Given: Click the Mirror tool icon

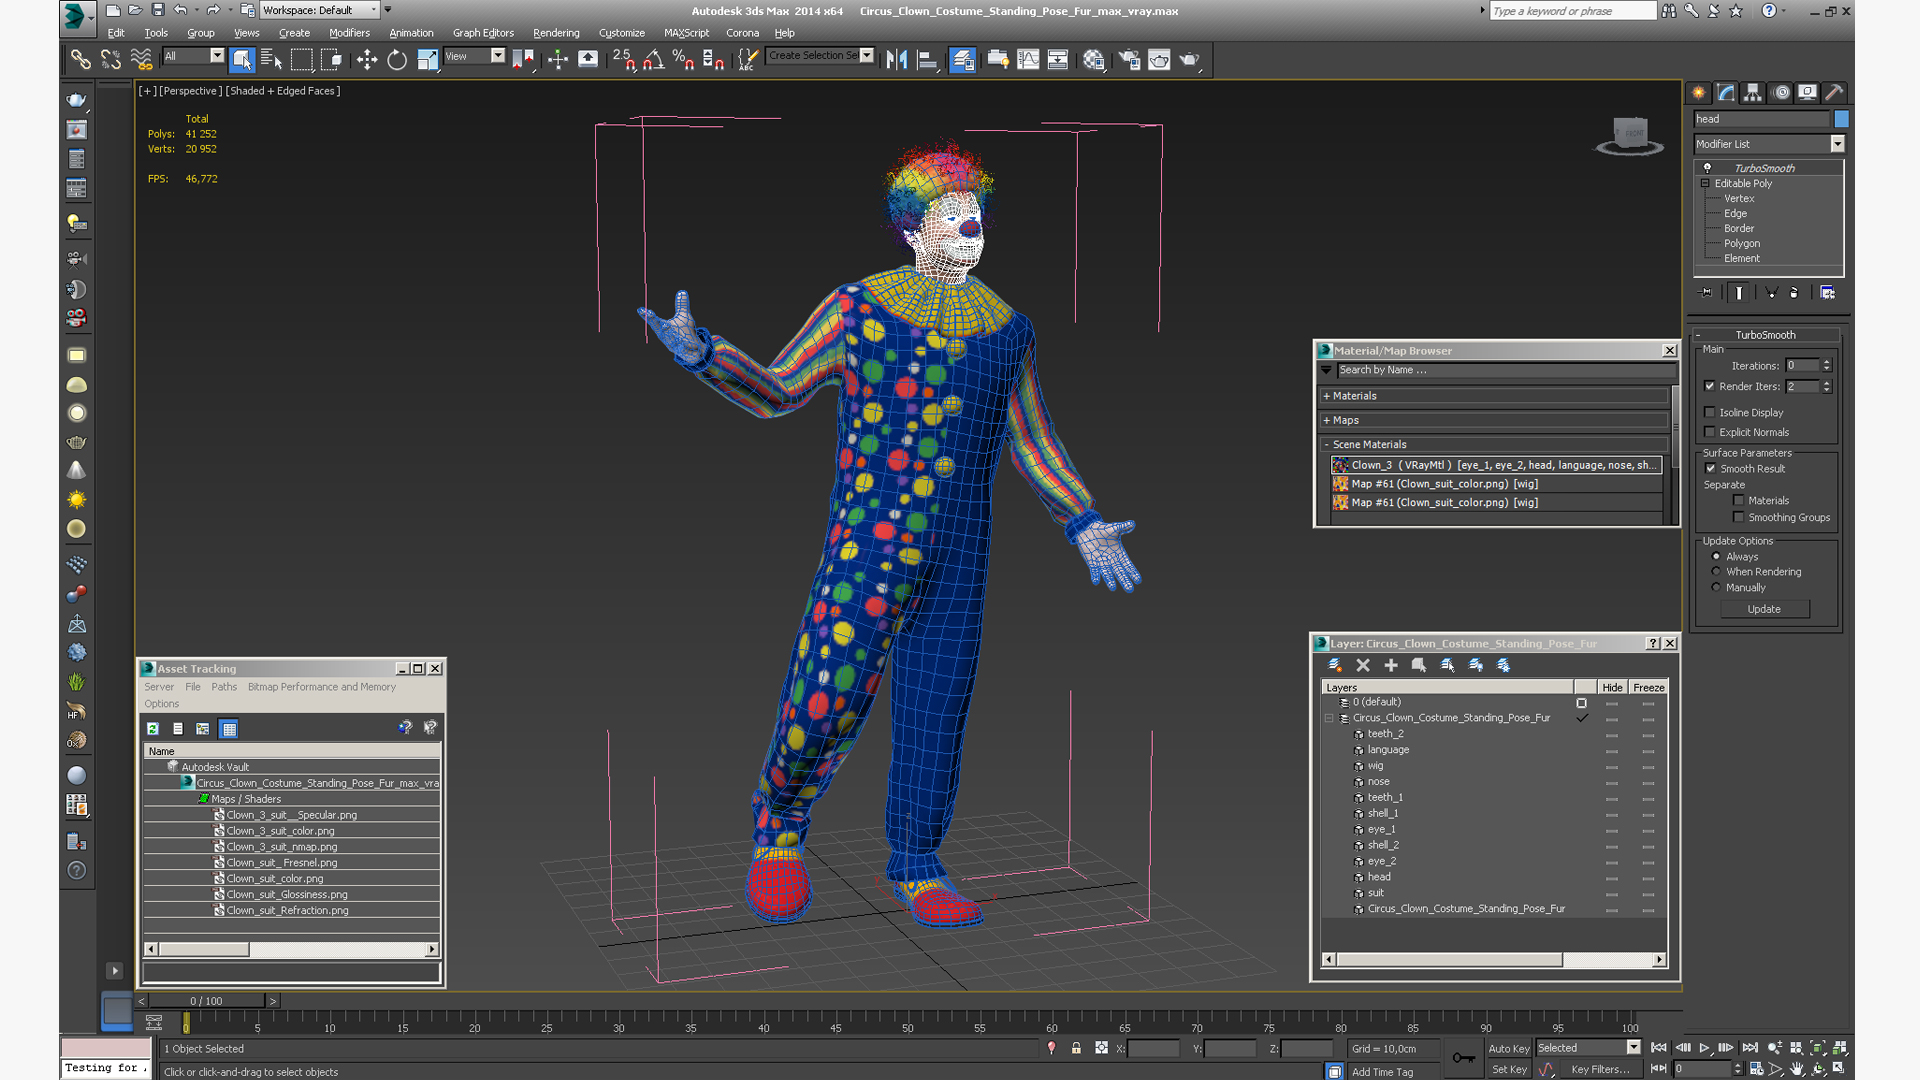Looking at the screenshot, I should click(x=897, y=60).
